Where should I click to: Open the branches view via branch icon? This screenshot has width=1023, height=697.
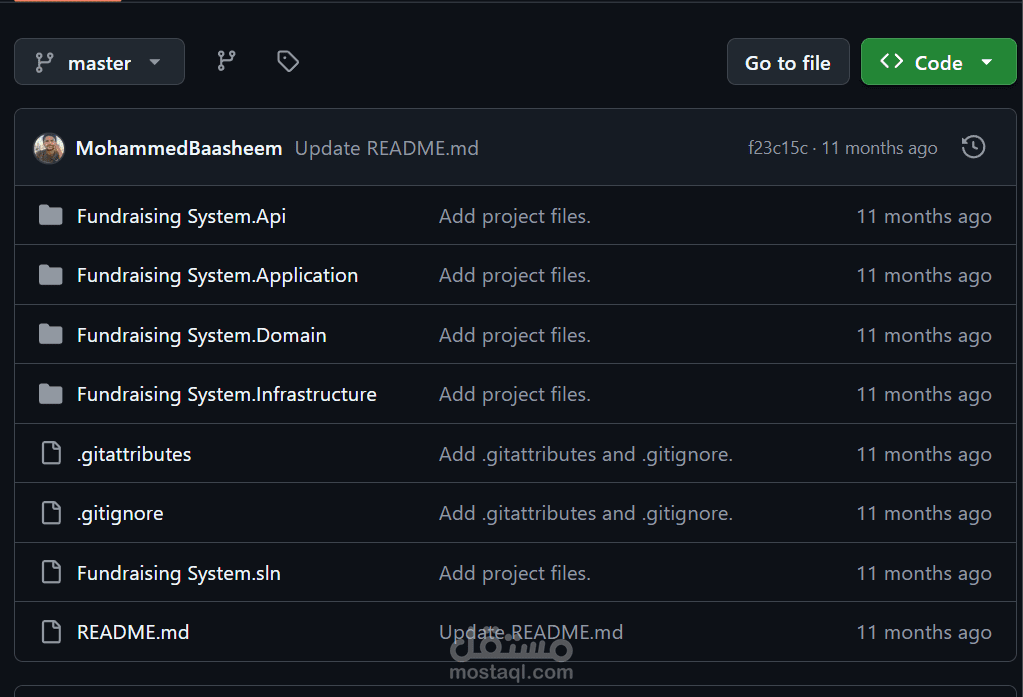point(226,61)
